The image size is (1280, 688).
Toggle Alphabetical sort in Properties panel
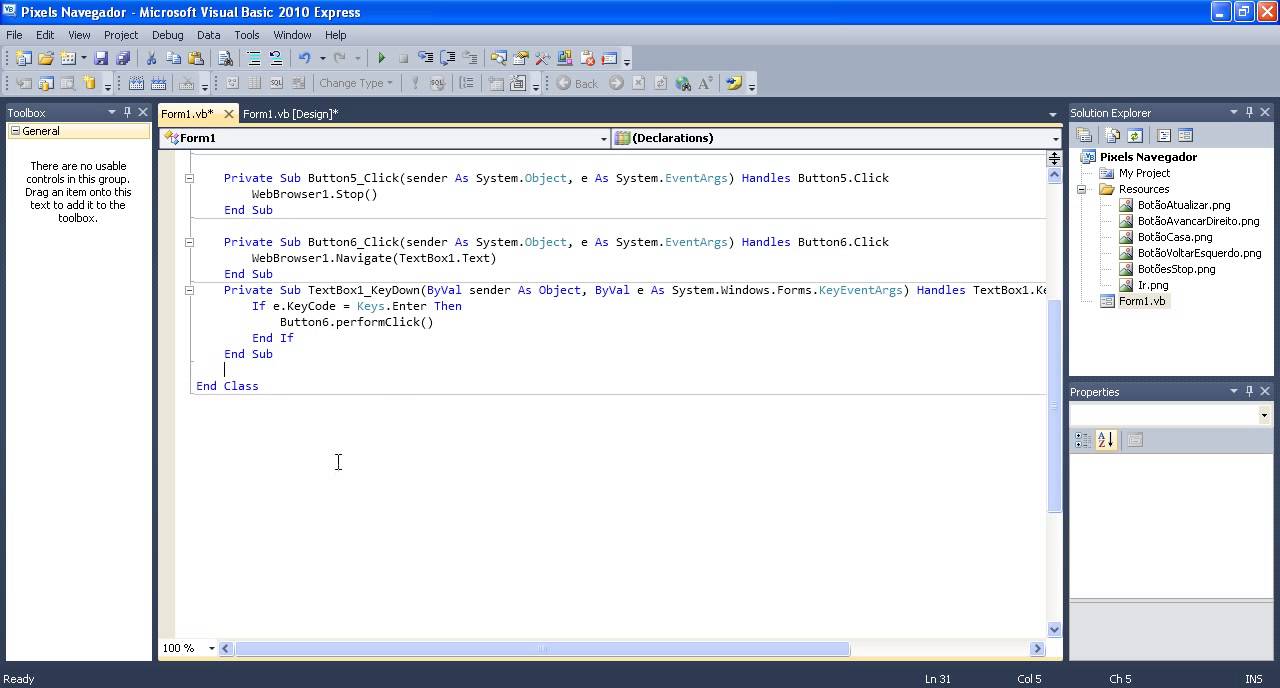click(x=1105, y=440)
